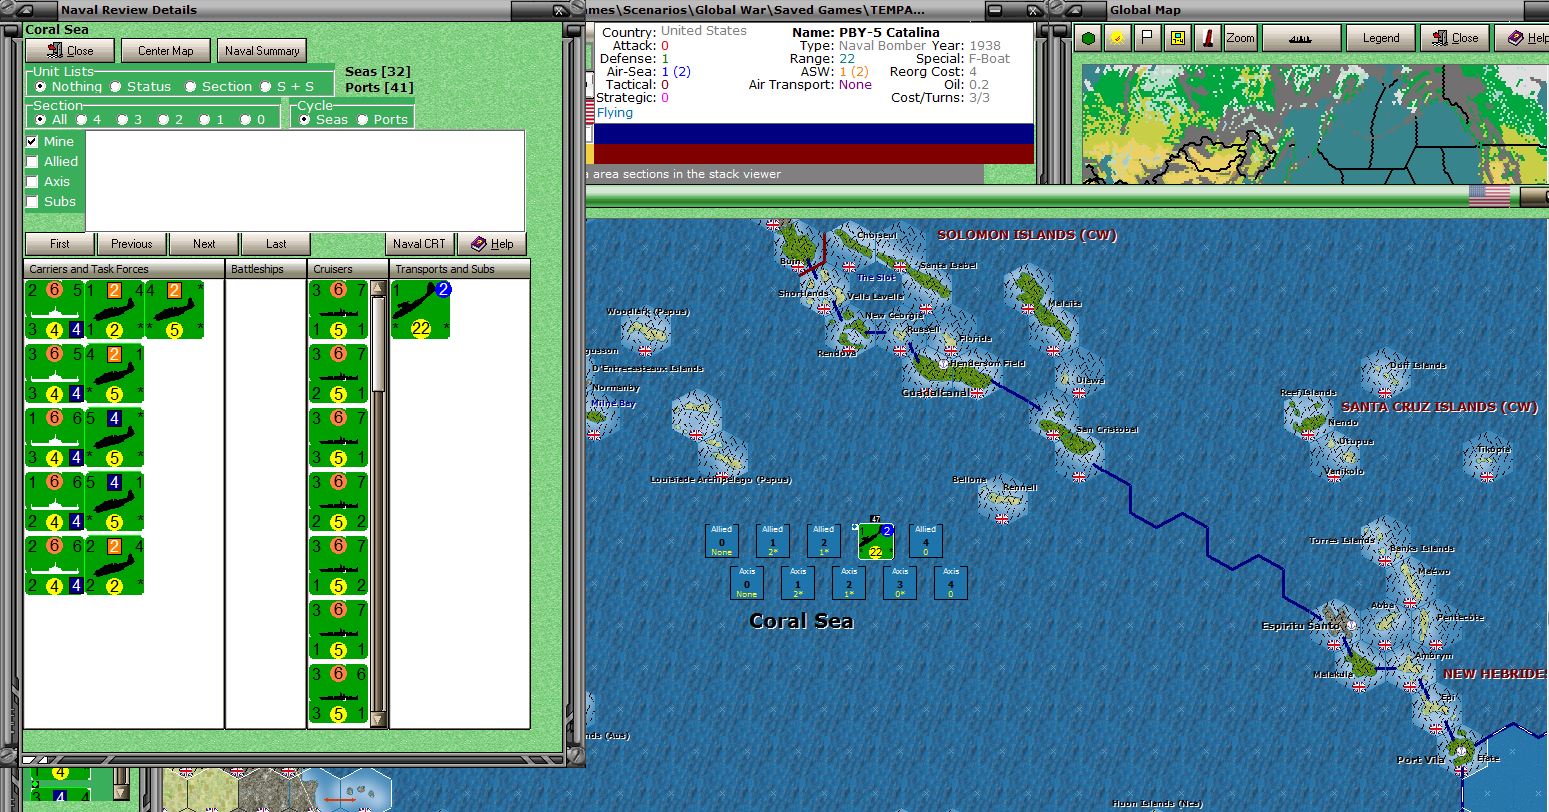The height and width of the screenshot is (812, 1549).
Task: Click the green hexagon icon in Global Map toolbar
Action: 1088,38
